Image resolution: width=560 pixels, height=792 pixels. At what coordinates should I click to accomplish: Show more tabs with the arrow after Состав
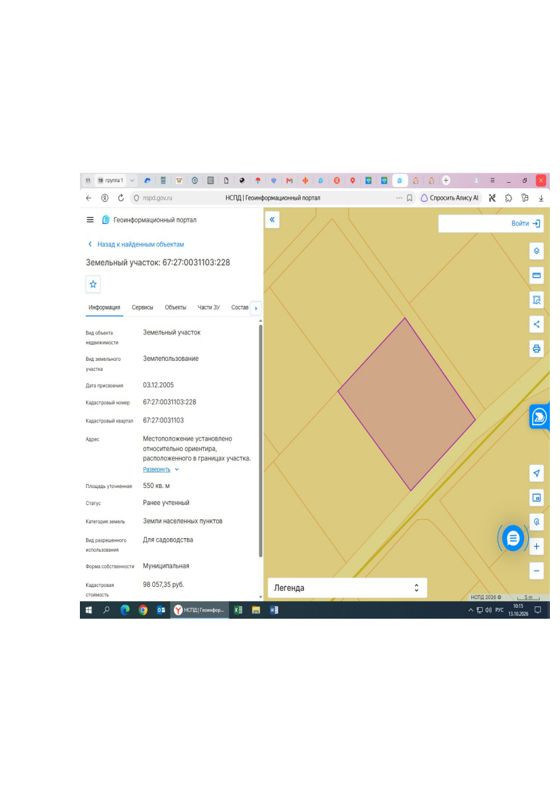click(256, 308)
